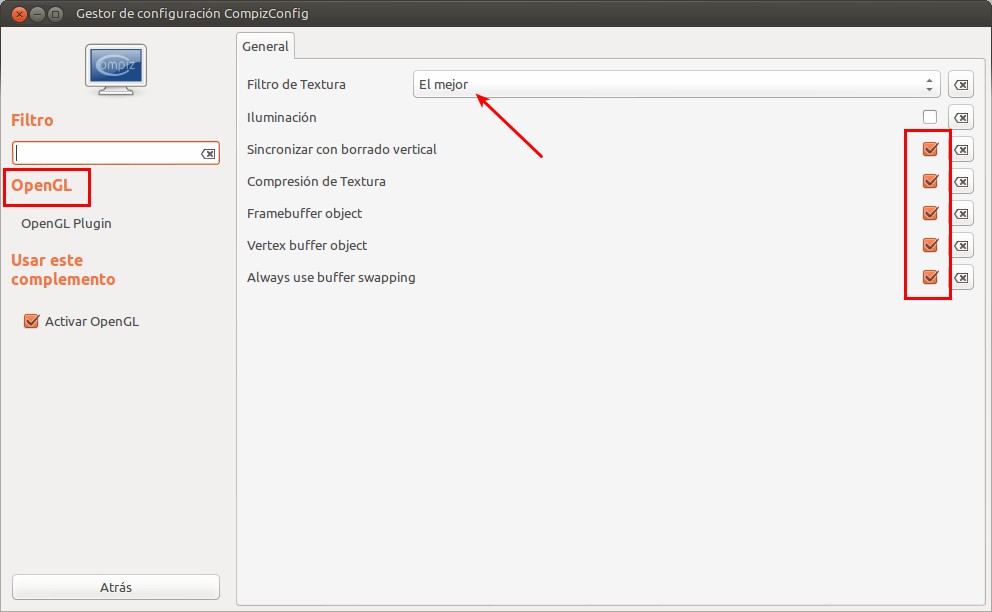Click the reset icon next to Filtro de Textura
The image size is (992, 612).
(x=960, y=84)
